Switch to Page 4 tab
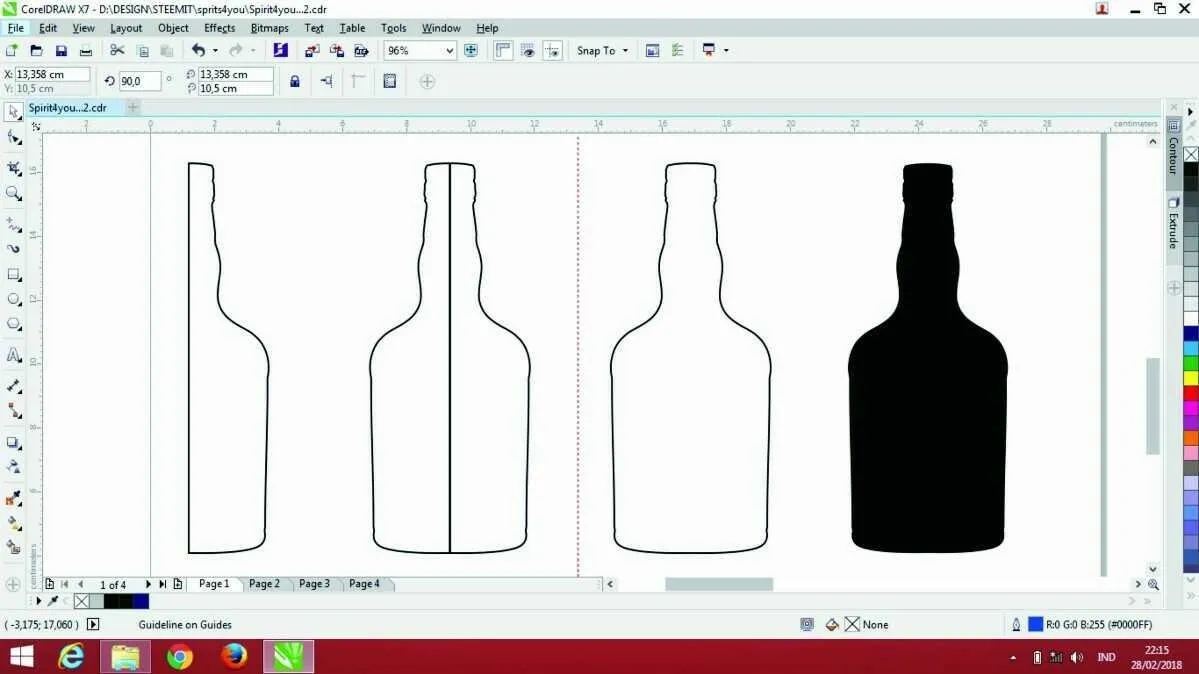Viewport: 1199px width, 674px height. point(364,584)
